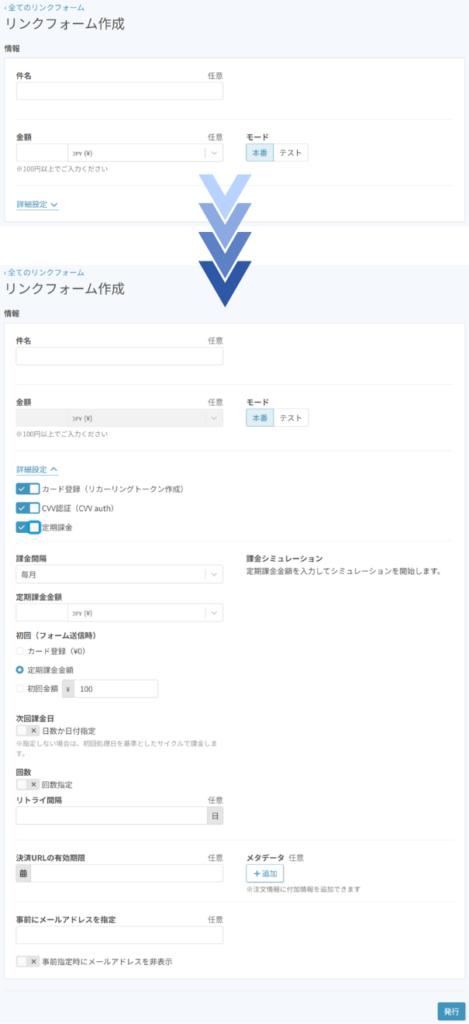The width and height of the screenshot is (469, 1024).
Task: Disable the 定期課金 toggle switch
Action: click(x=28, y=528)
